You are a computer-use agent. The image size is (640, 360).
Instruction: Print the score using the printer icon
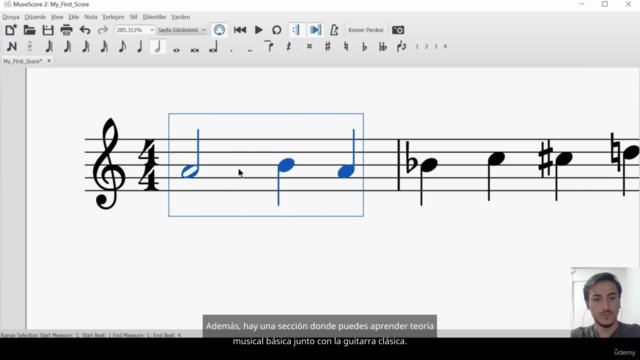coord(66,30)
